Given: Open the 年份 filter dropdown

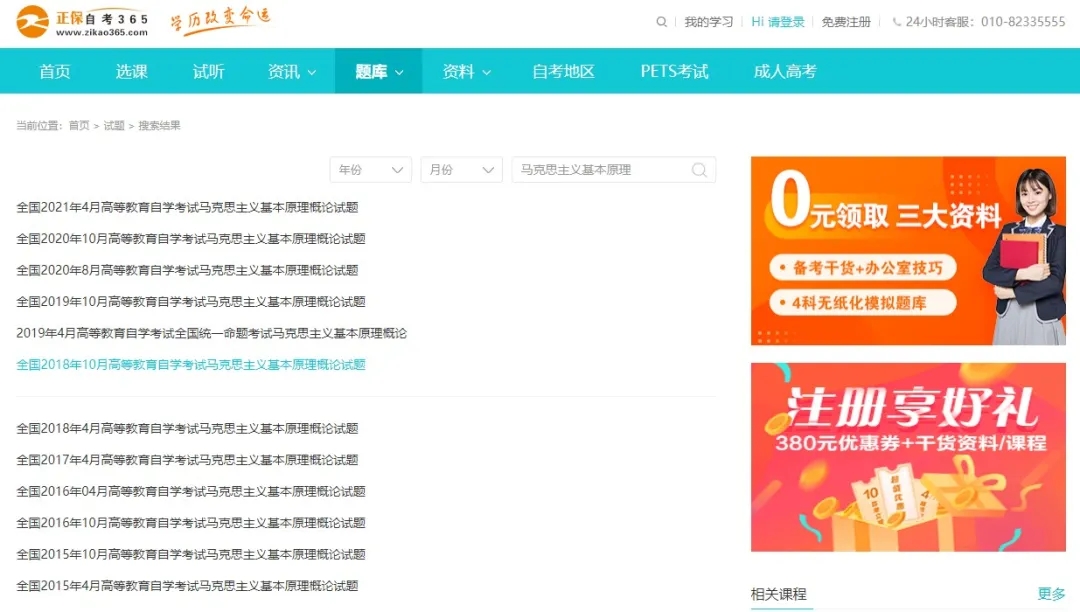Looking at the screenshot, I should click(x=370, y=170).
